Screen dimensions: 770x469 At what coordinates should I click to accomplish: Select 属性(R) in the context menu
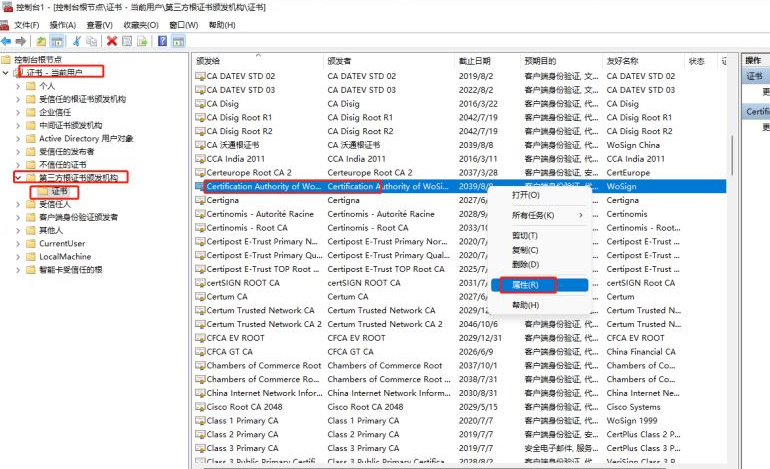(x=526, y=285)
